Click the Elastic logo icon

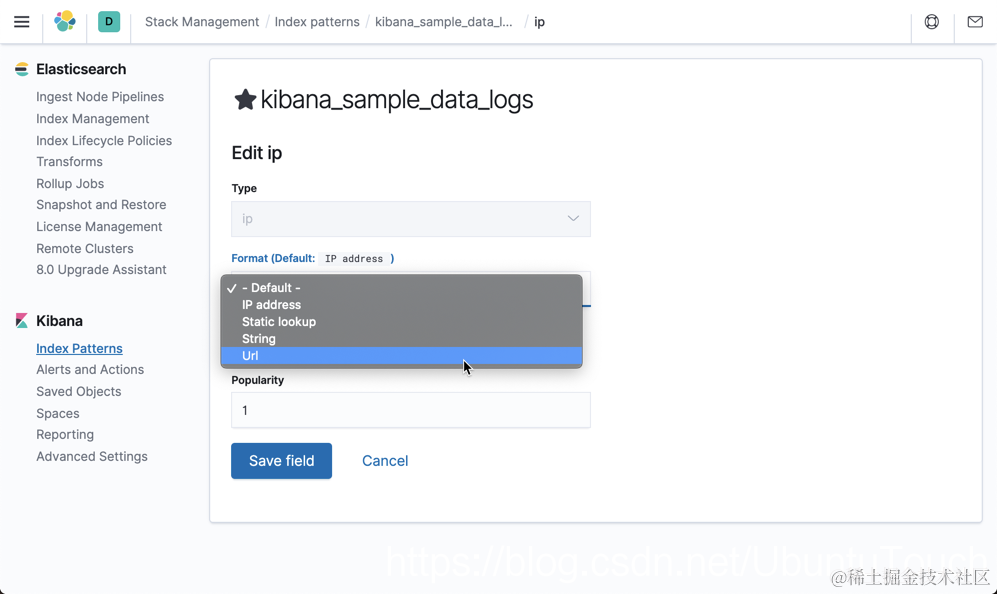[65, 22]
